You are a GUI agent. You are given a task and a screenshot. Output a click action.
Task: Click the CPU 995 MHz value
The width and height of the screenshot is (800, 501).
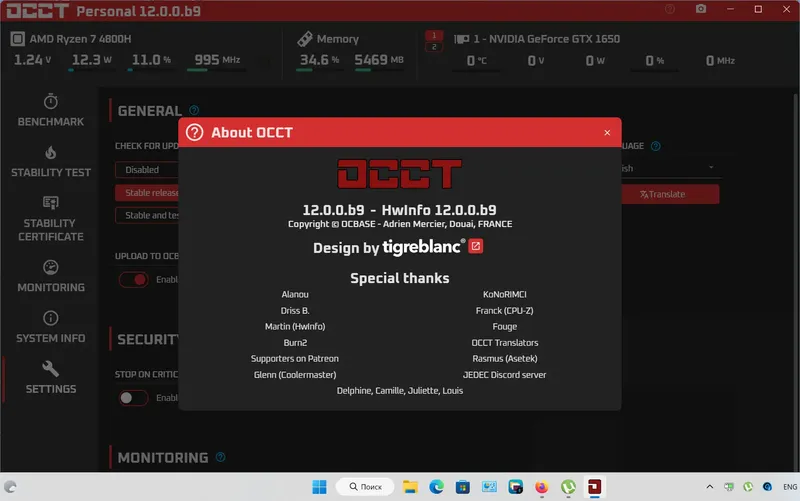[217, 60]
